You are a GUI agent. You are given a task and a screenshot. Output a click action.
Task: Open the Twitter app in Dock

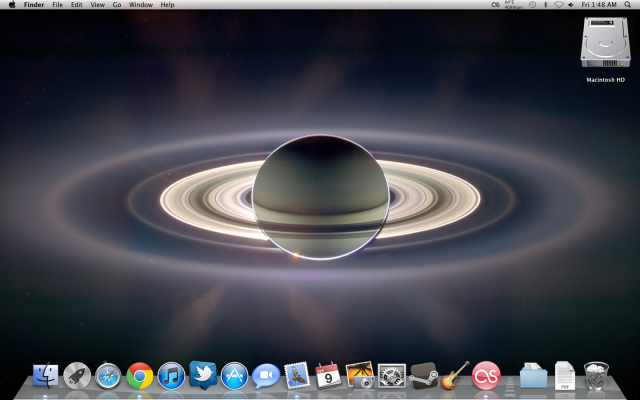(x=203, y=375)
